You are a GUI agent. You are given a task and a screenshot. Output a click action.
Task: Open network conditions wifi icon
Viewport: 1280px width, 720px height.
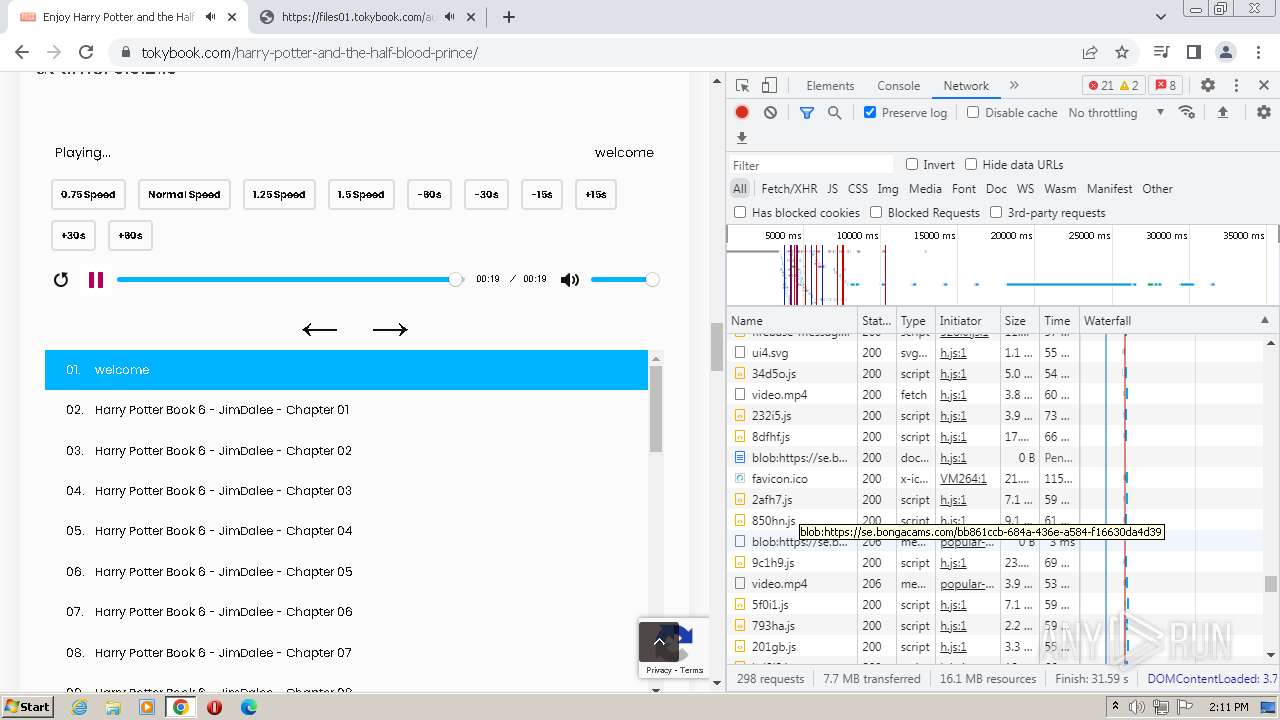coord(1187,113)
